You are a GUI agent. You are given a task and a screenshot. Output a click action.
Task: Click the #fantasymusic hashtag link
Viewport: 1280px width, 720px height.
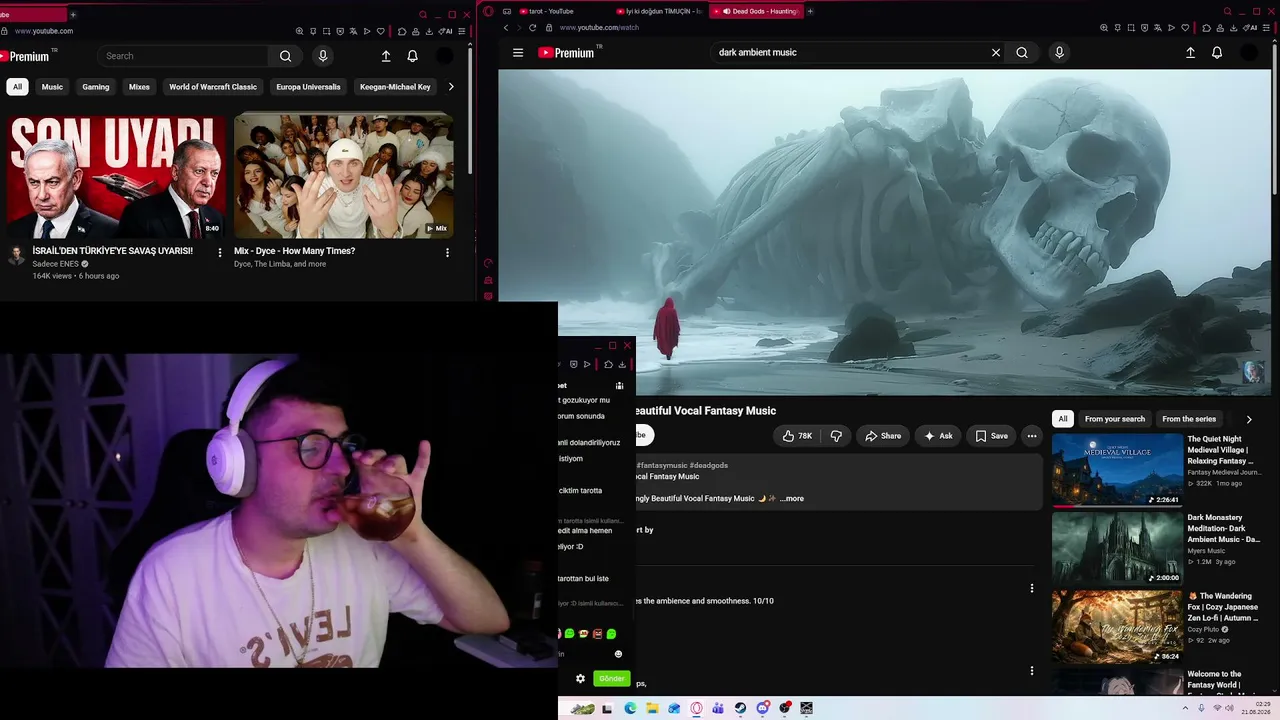click(x=661, y=465)
